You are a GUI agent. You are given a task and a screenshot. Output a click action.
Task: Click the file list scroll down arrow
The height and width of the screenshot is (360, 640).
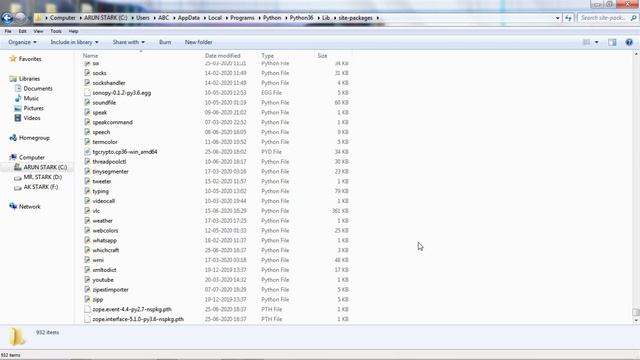pos(636,320)
